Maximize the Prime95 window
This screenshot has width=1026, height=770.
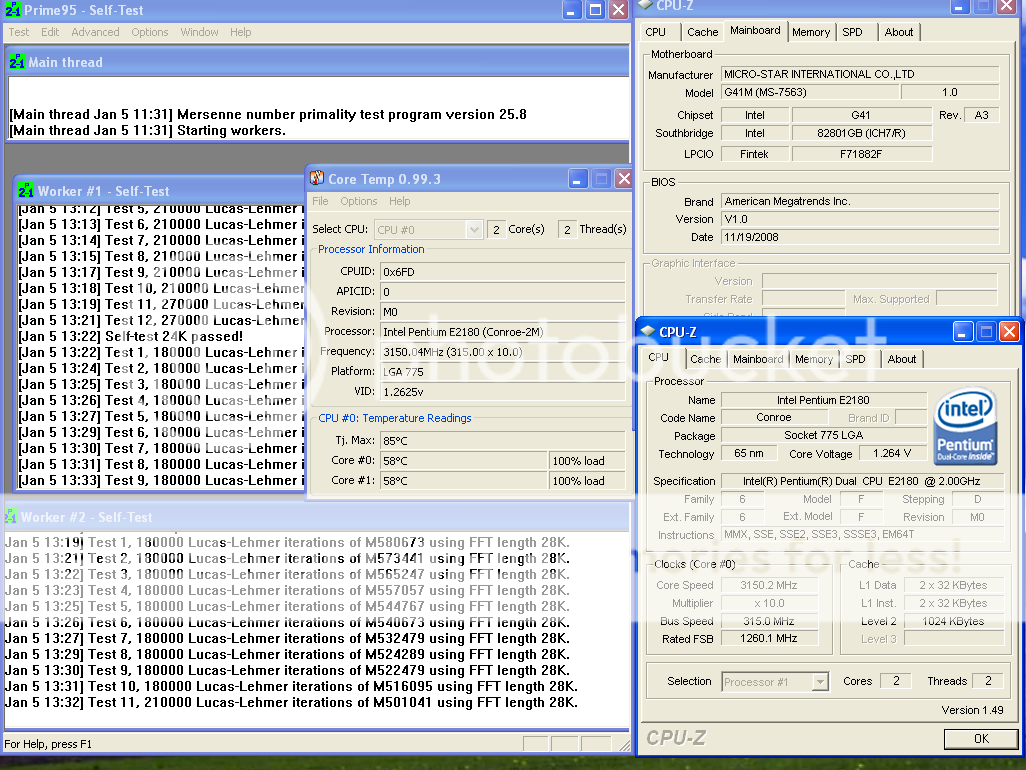pos(595,10)
